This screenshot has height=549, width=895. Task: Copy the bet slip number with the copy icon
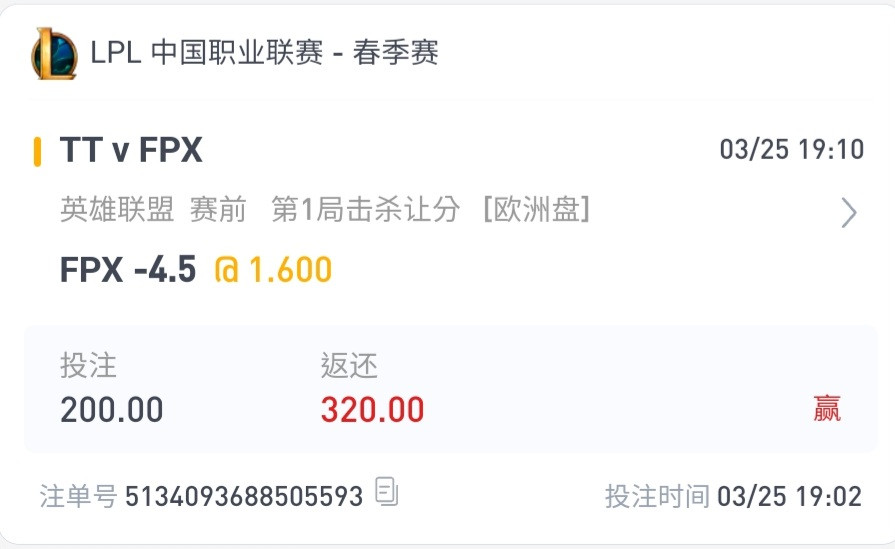click(386, 491)
